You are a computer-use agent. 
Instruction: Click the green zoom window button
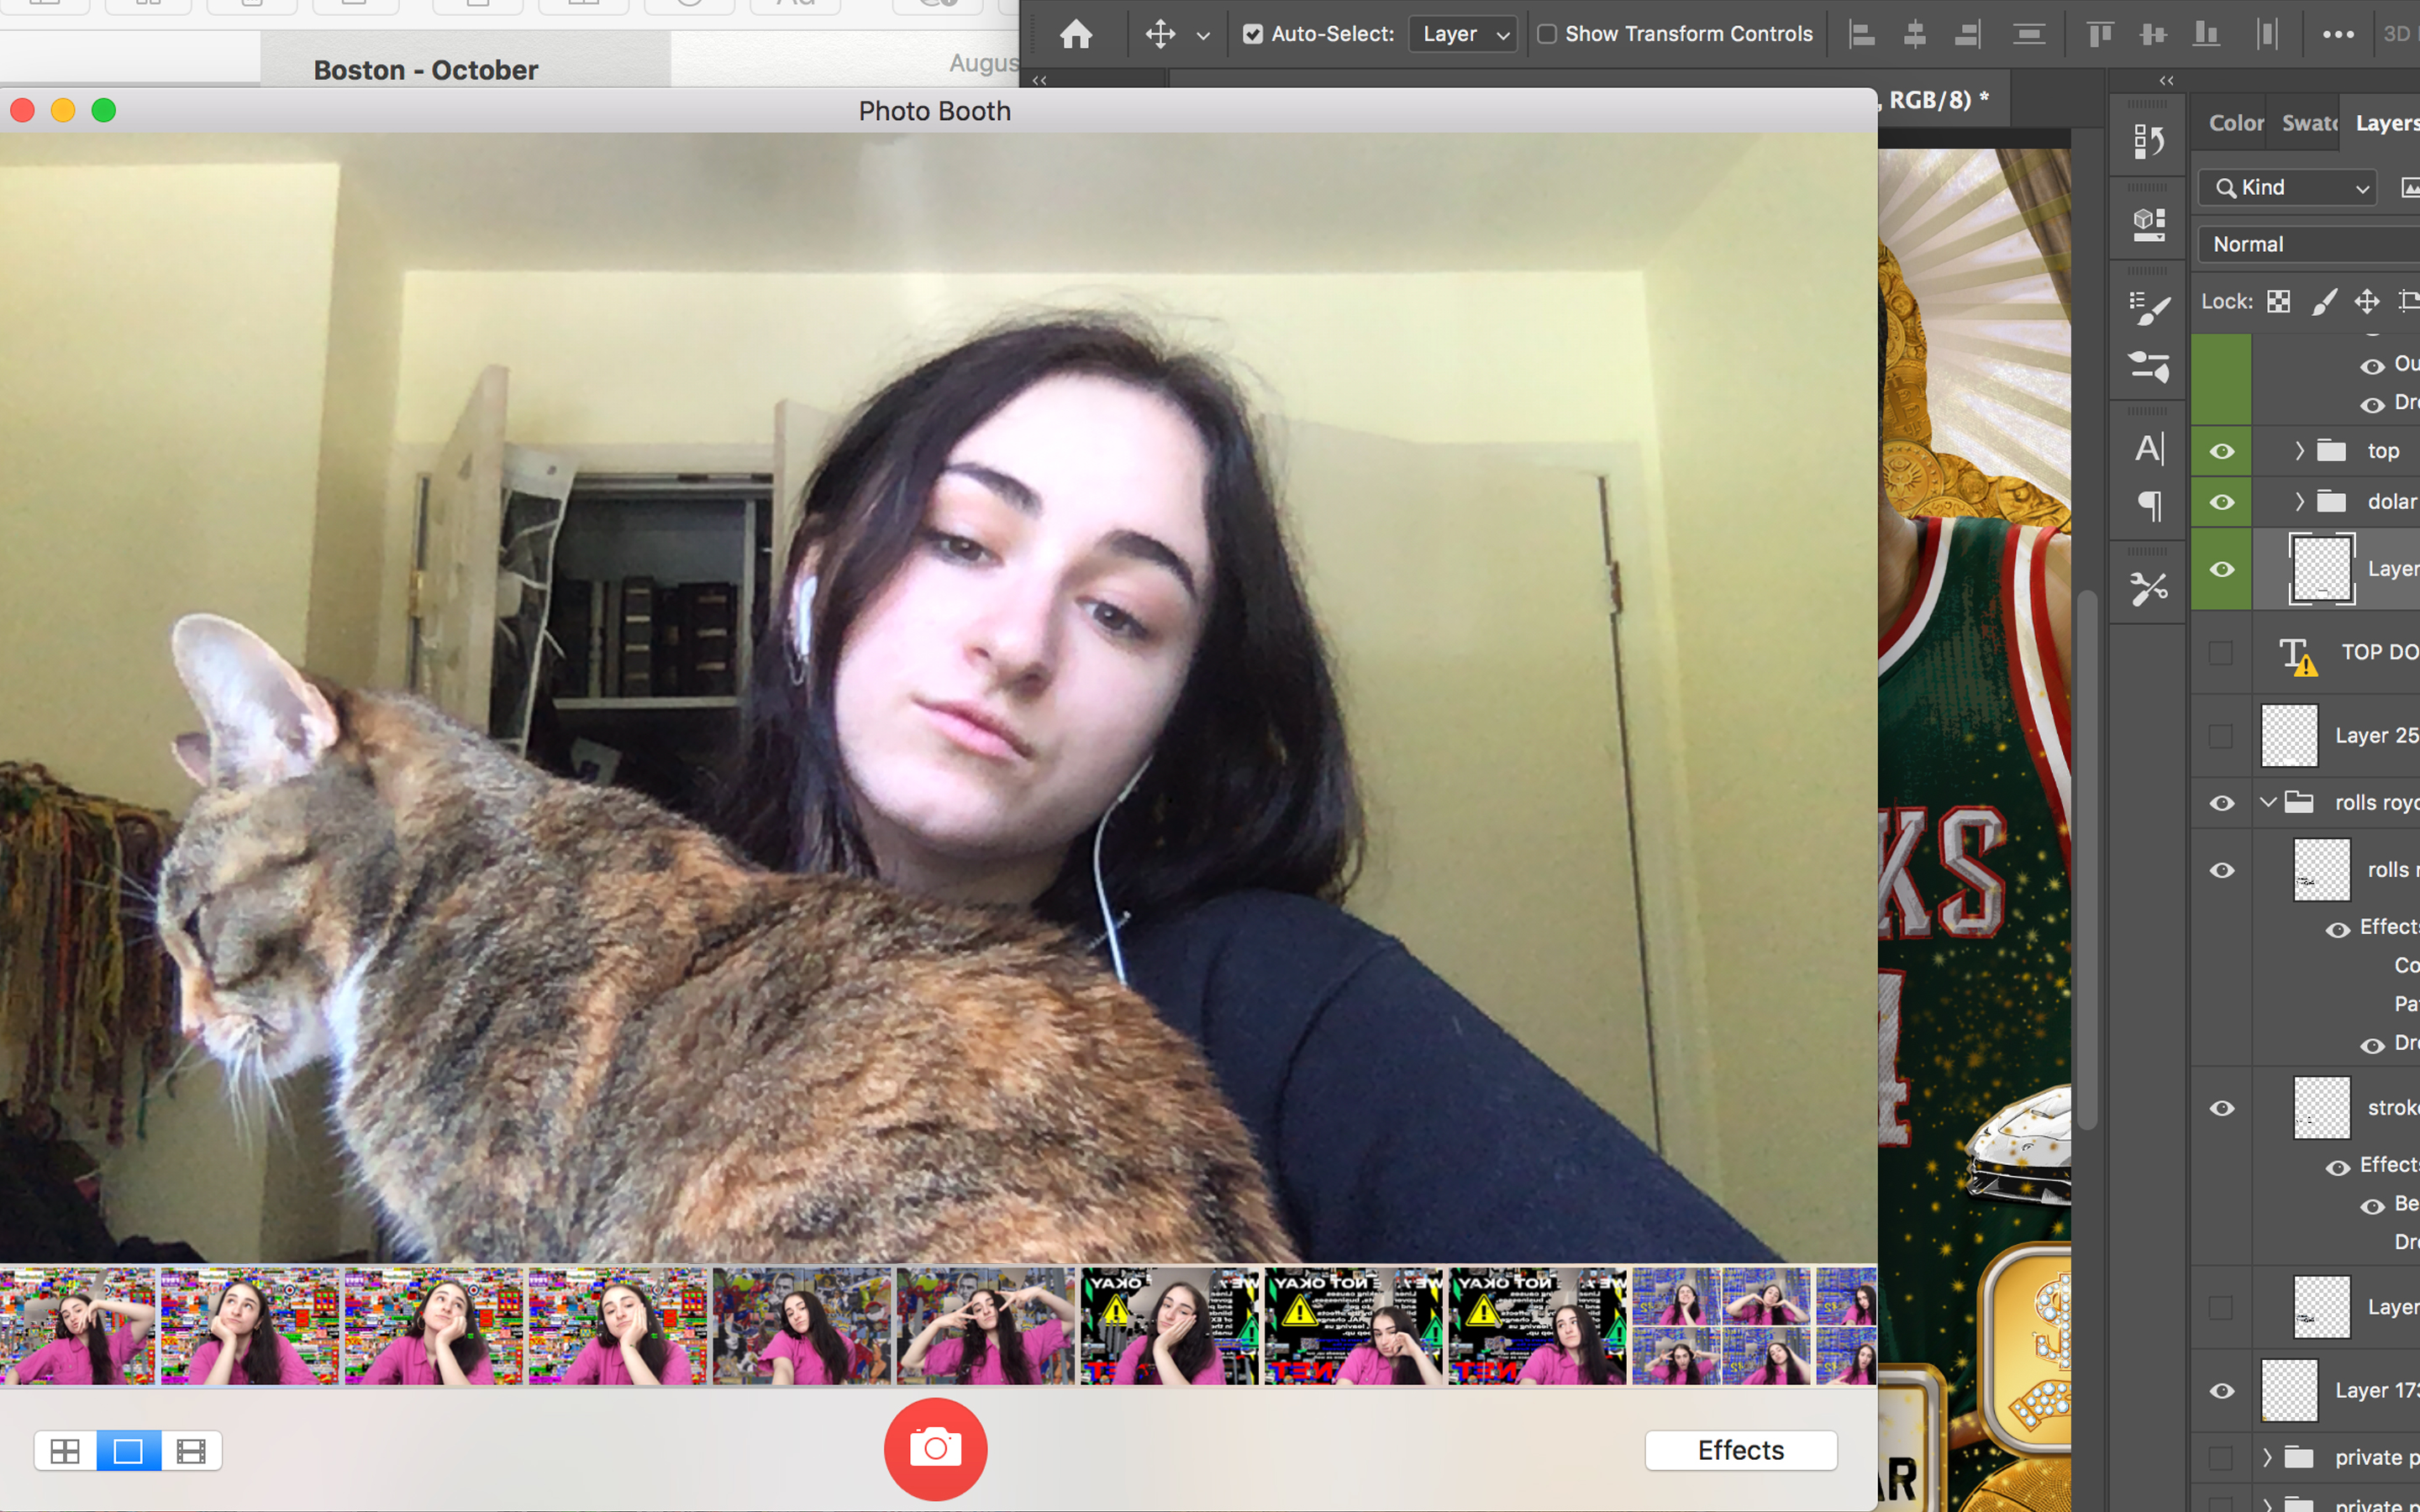point(104,110)
